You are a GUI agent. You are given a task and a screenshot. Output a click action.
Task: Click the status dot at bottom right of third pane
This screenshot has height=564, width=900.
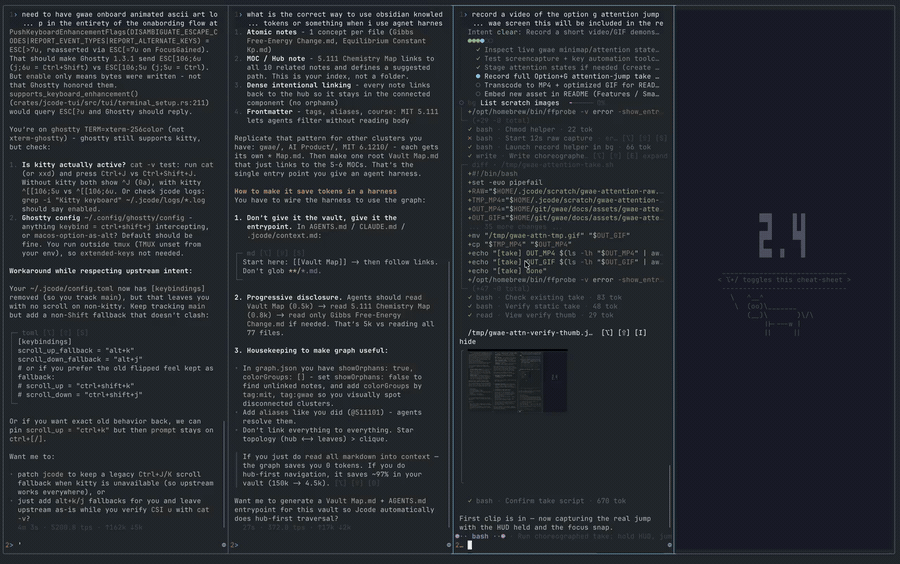point(669,545)
